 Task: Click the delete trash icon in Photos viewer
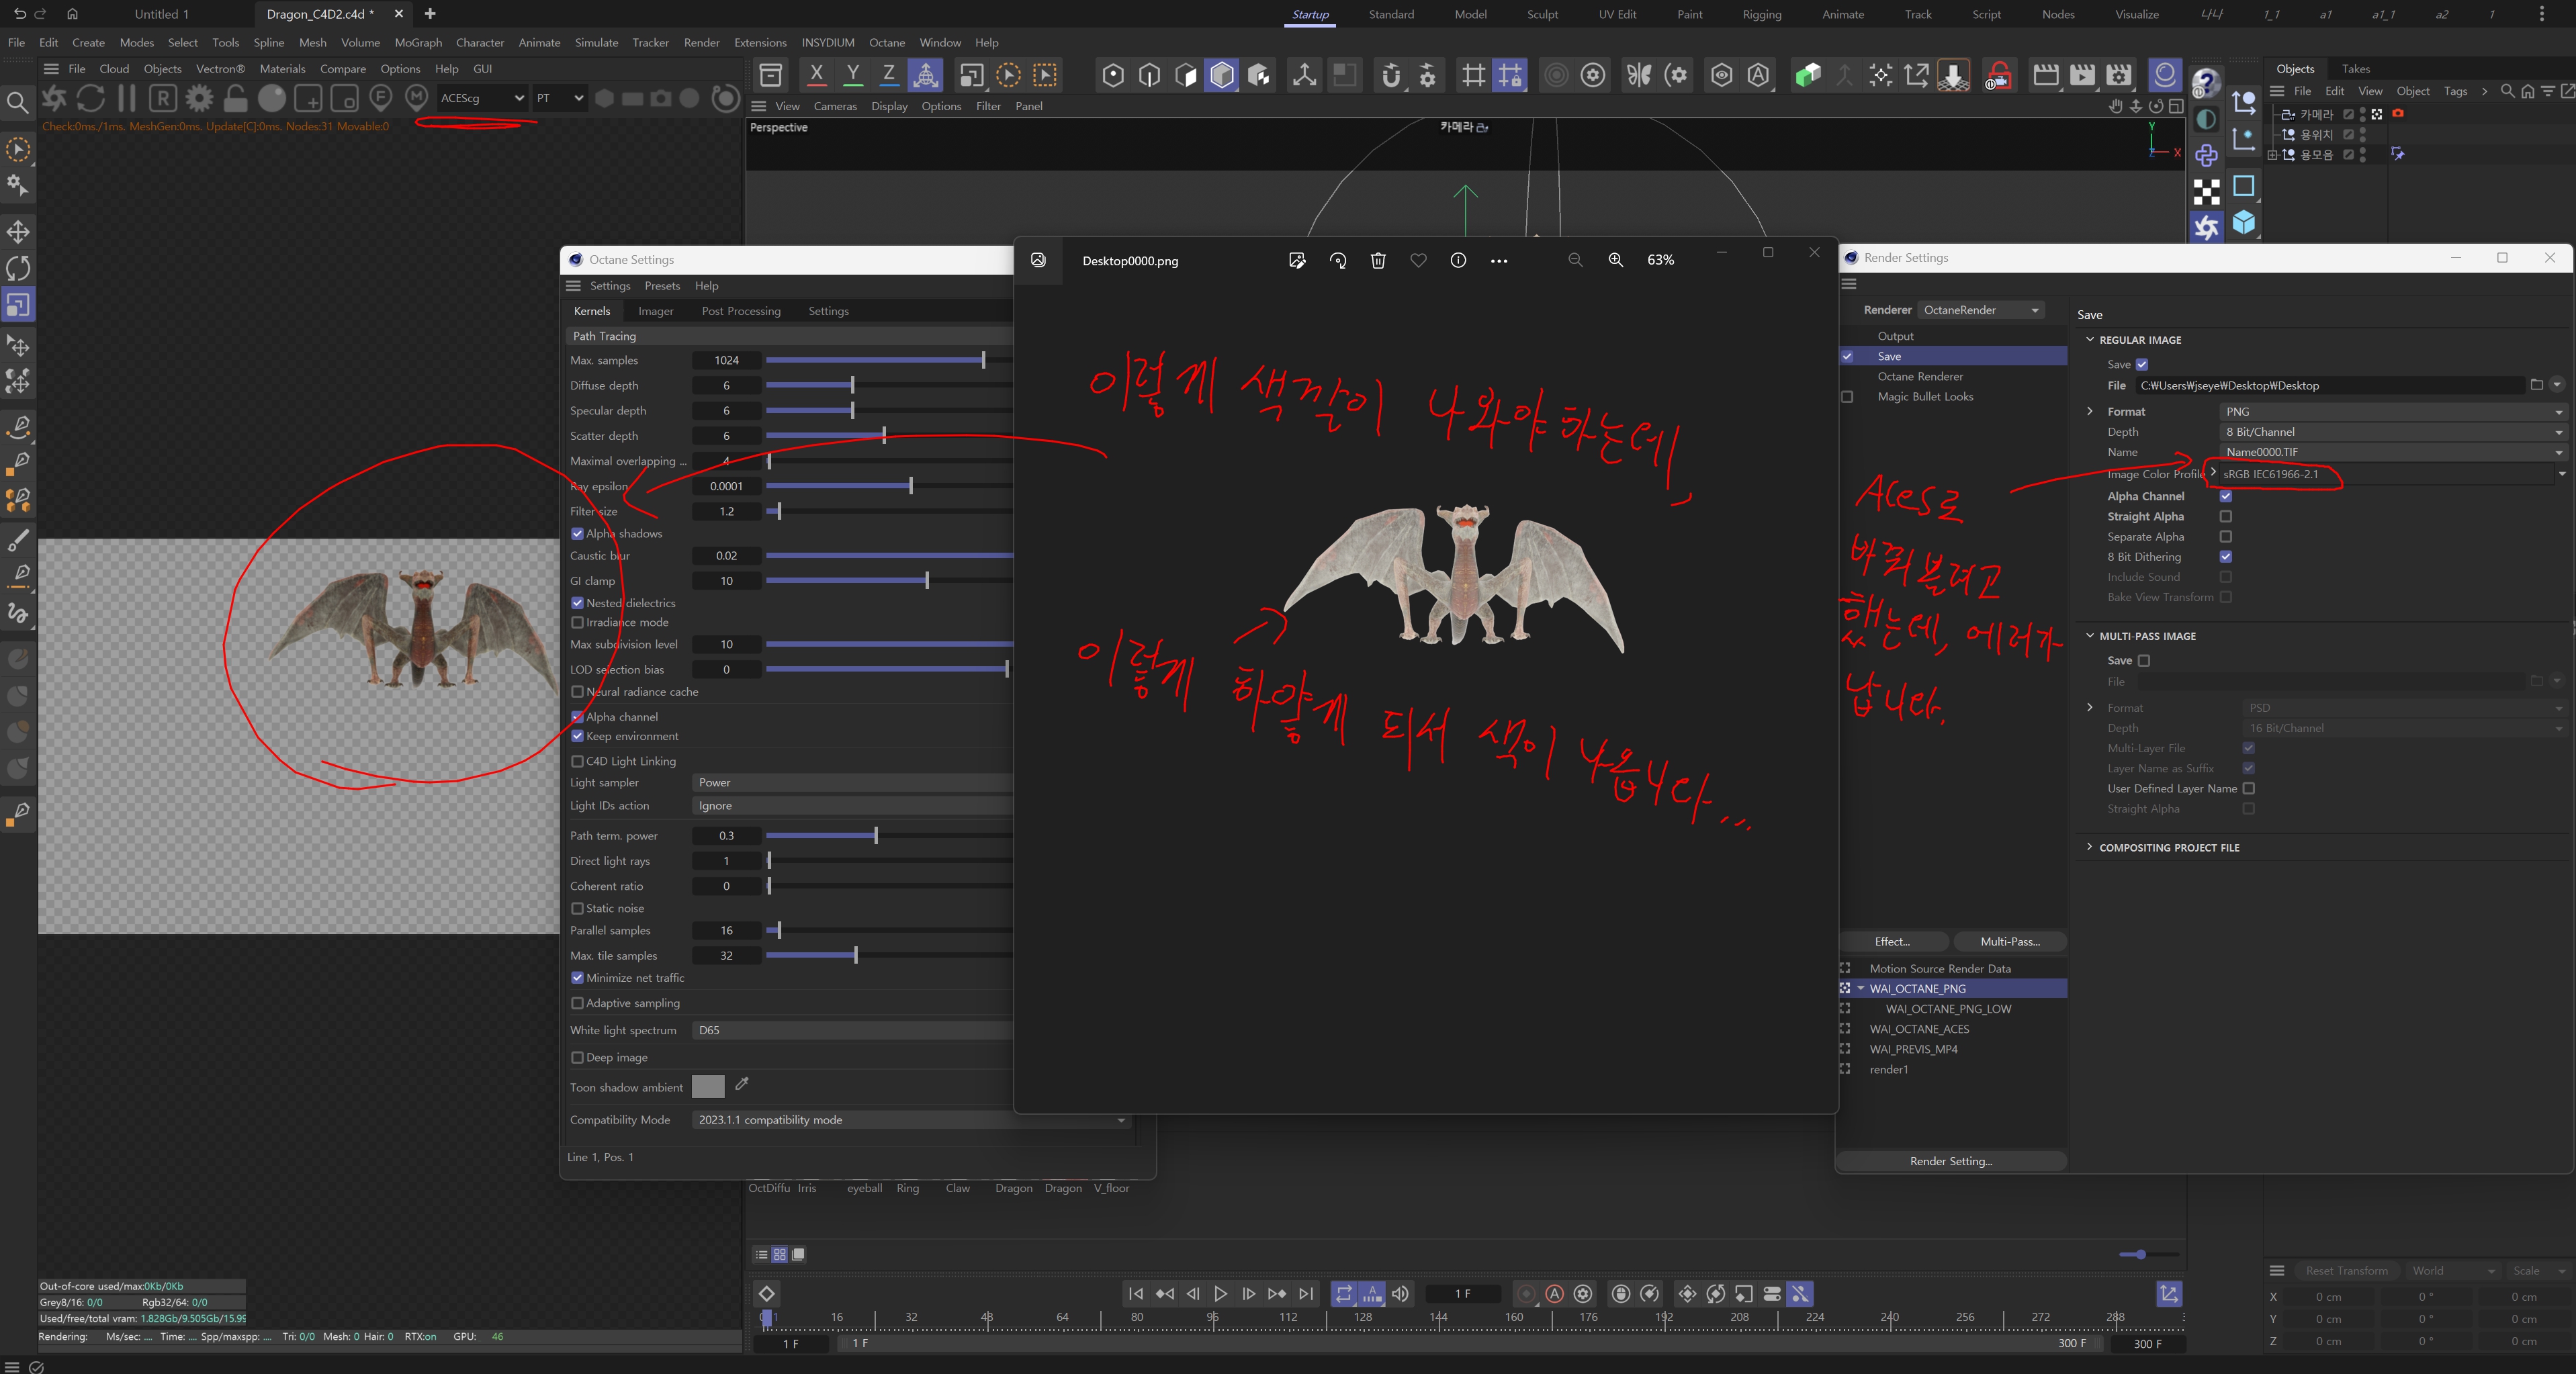pos(1378,260)
